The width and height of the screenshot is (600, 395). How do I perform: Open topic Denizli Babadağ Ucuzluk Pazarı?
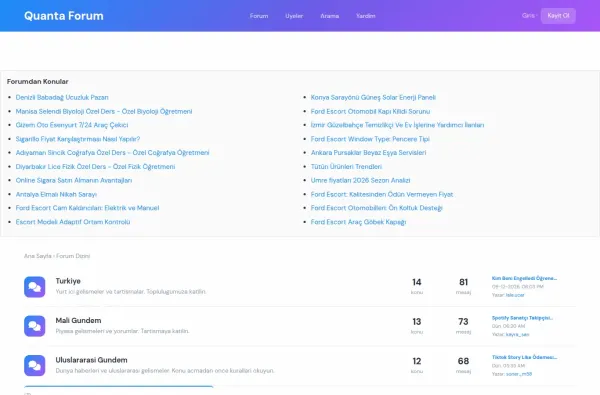[62, 97]
